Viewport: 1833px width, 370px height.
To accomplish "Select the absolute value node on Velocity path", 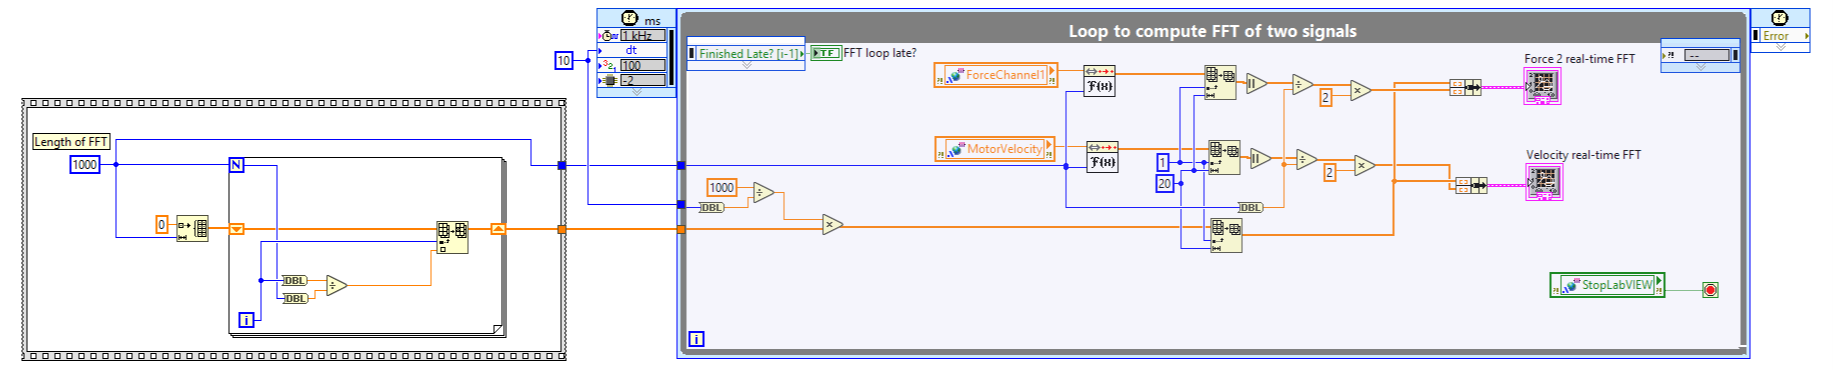I will pyautogui.click(x=1260, y=158).
